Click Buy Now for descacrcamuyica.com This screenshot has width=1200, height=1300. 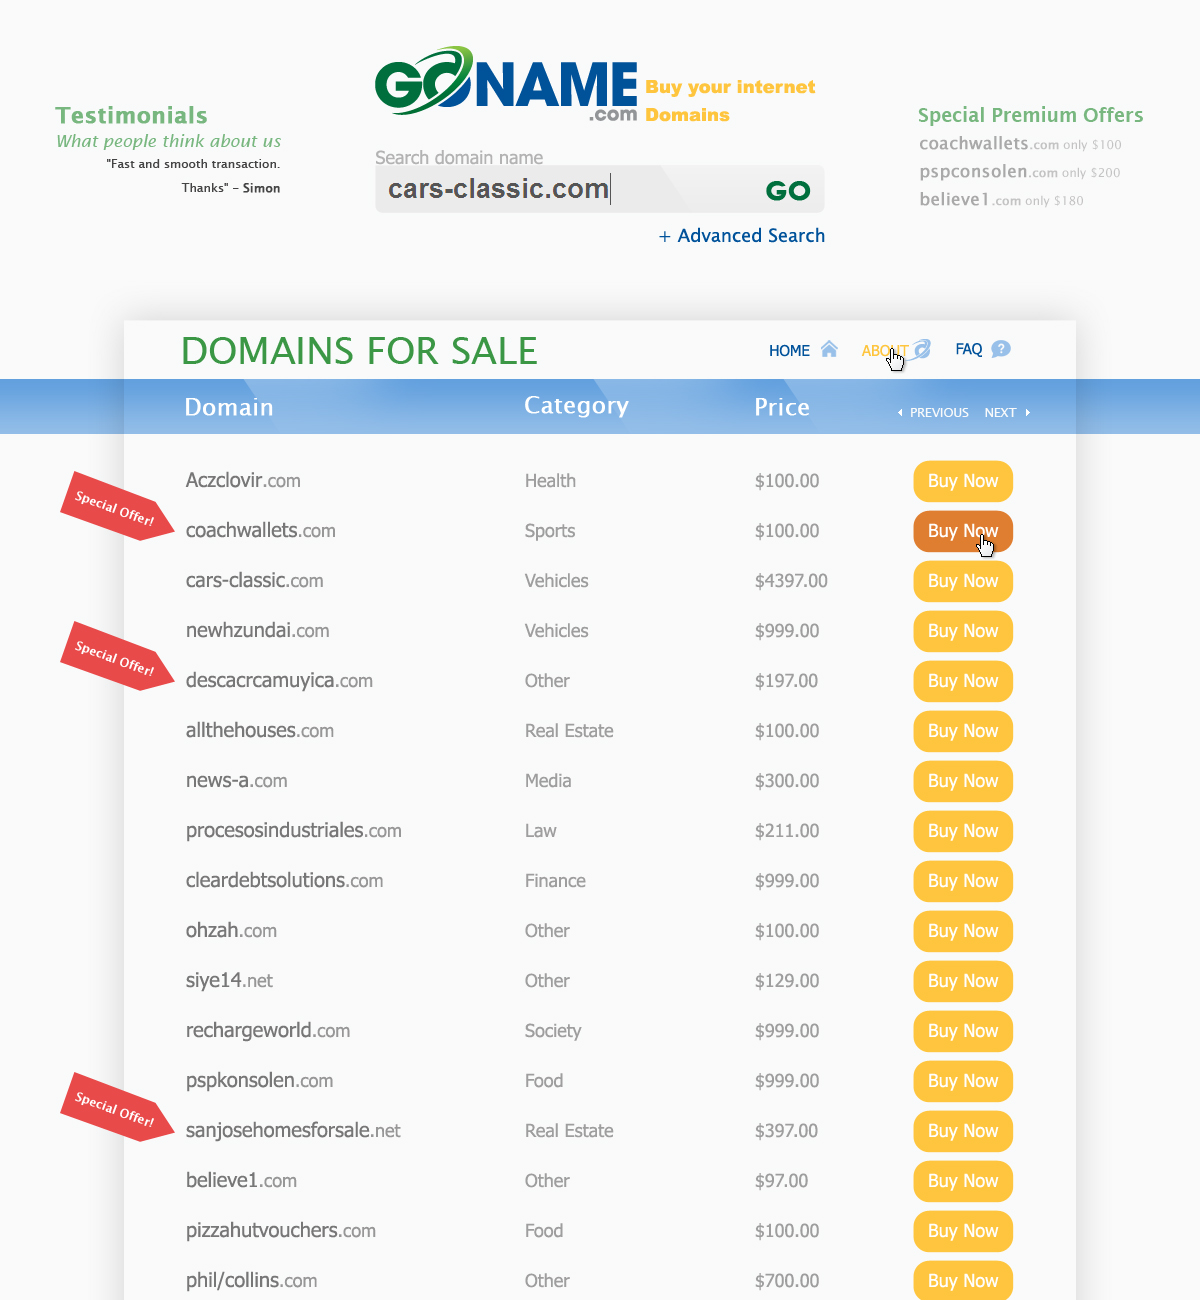(963, 681)
